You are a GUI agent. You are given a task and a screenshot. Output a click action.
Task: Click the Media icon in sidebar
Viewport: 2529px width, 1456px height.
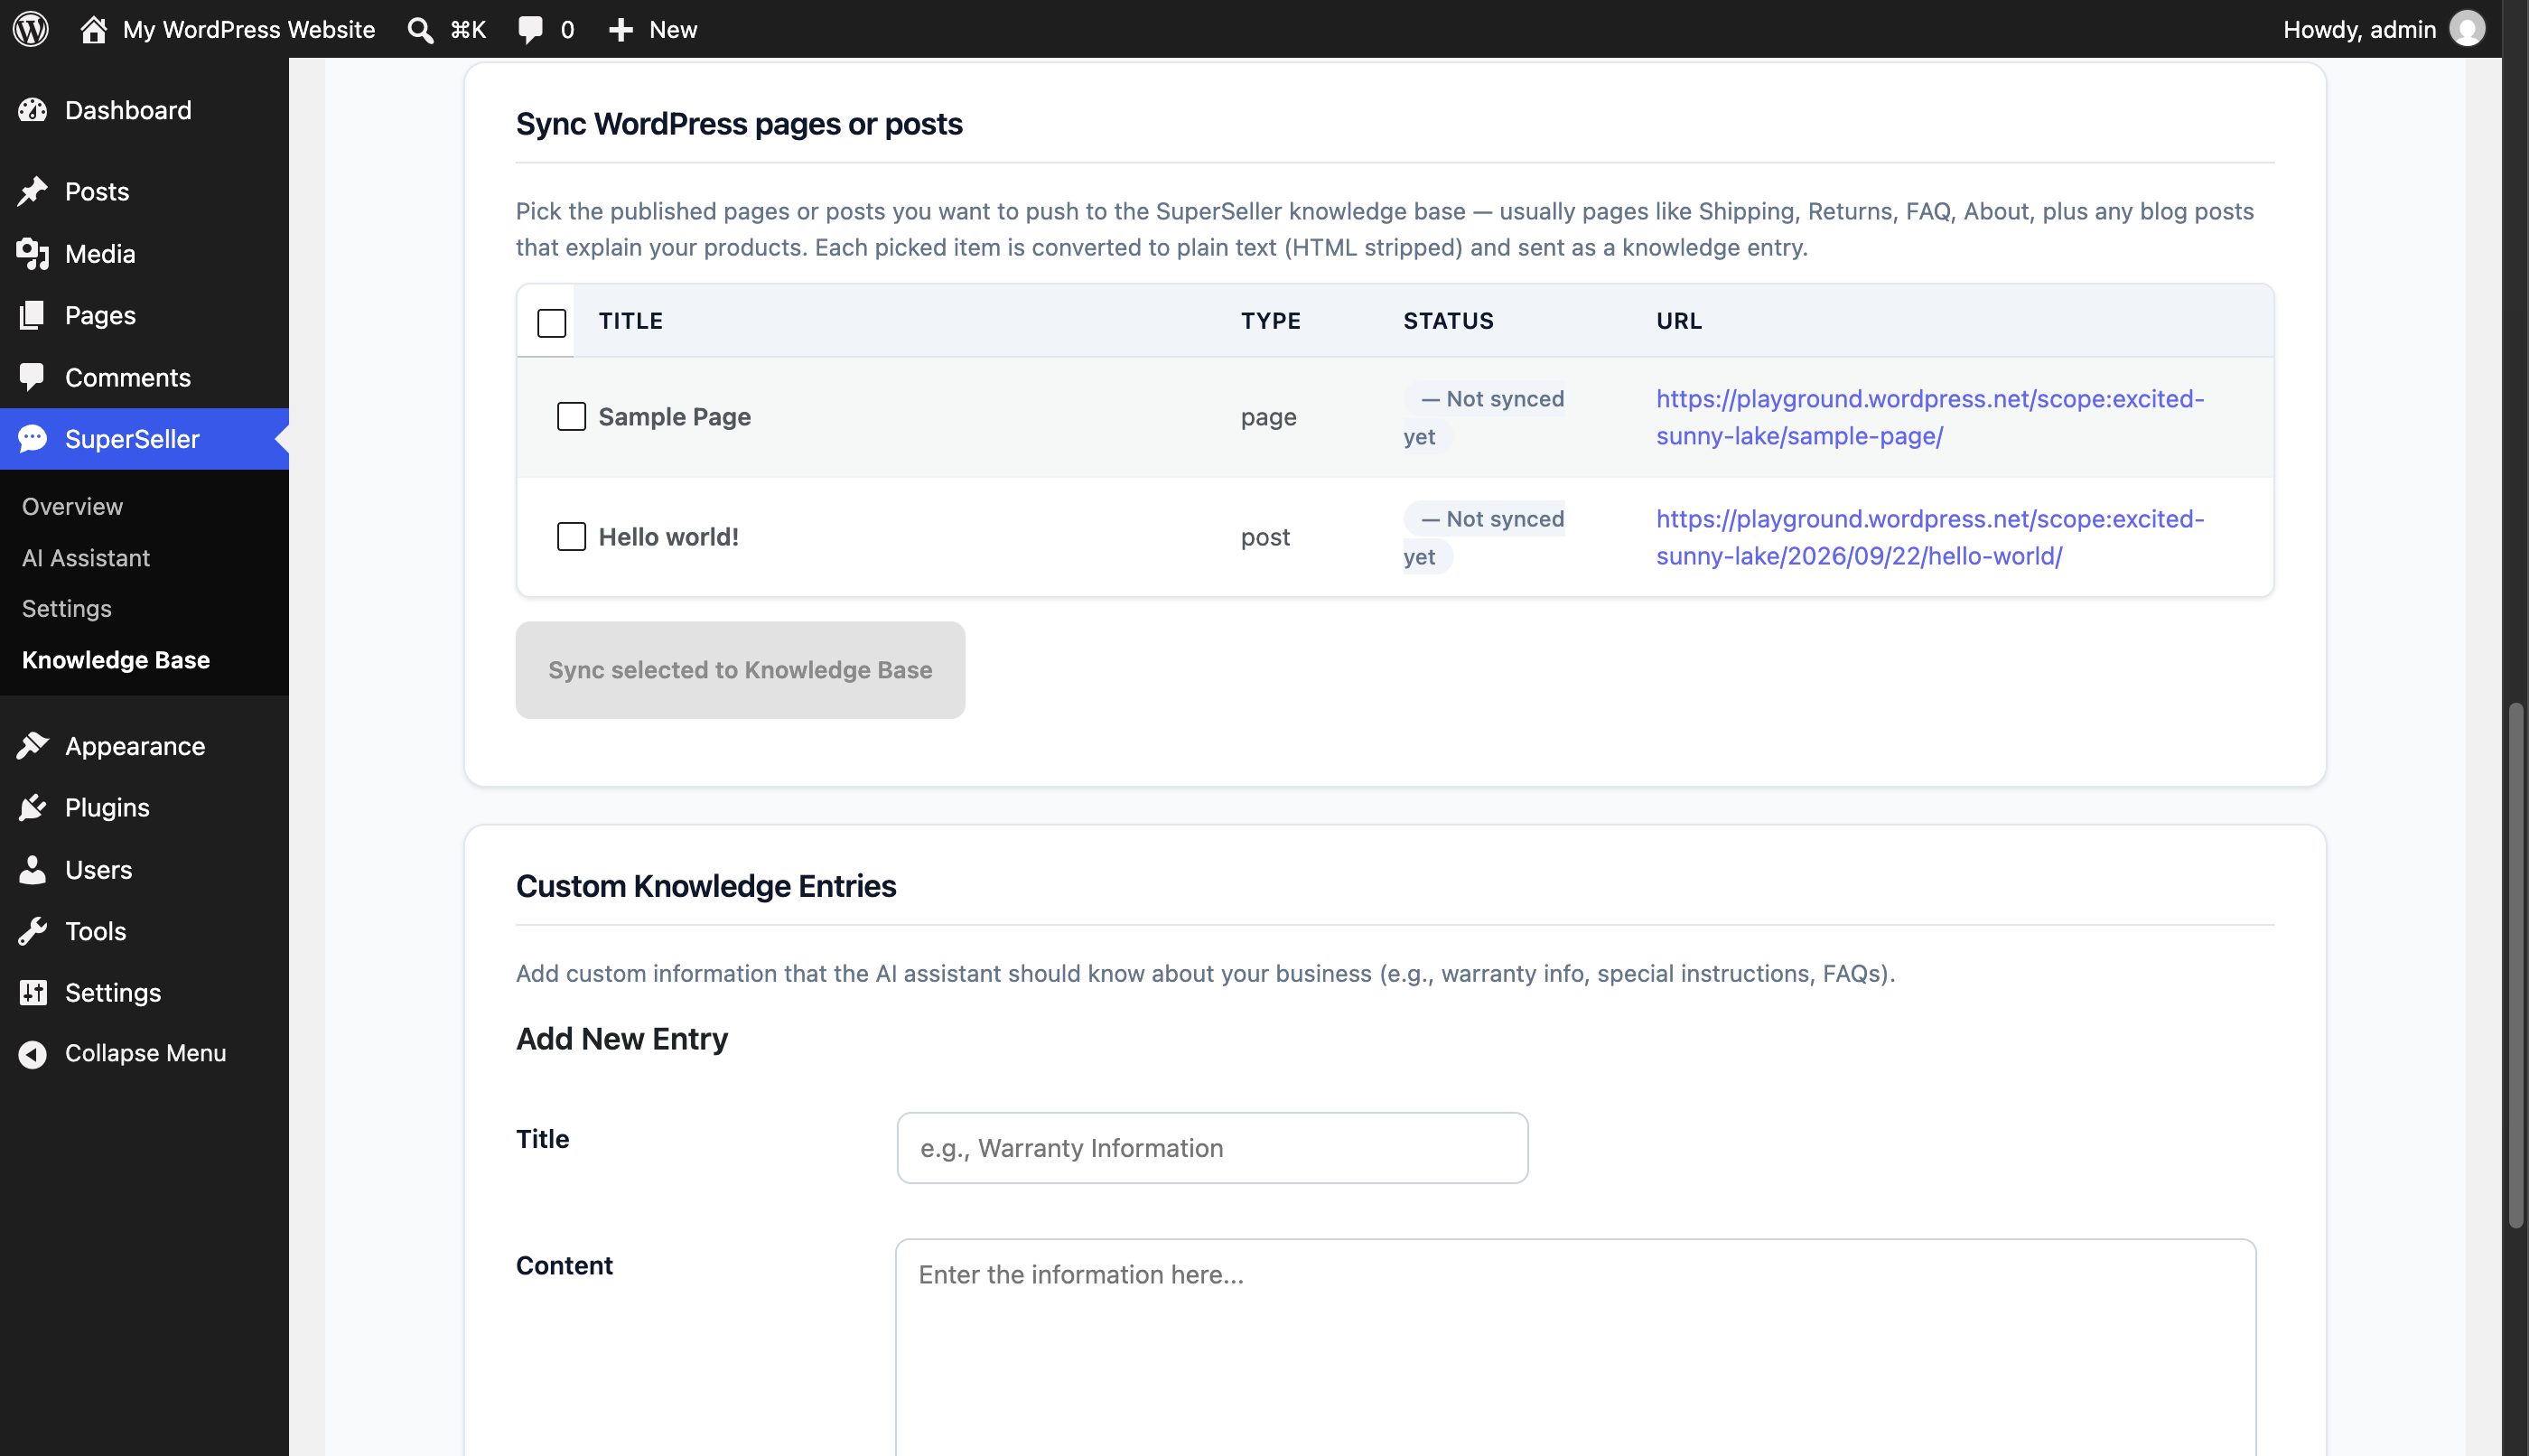click(x=32, y=254)
